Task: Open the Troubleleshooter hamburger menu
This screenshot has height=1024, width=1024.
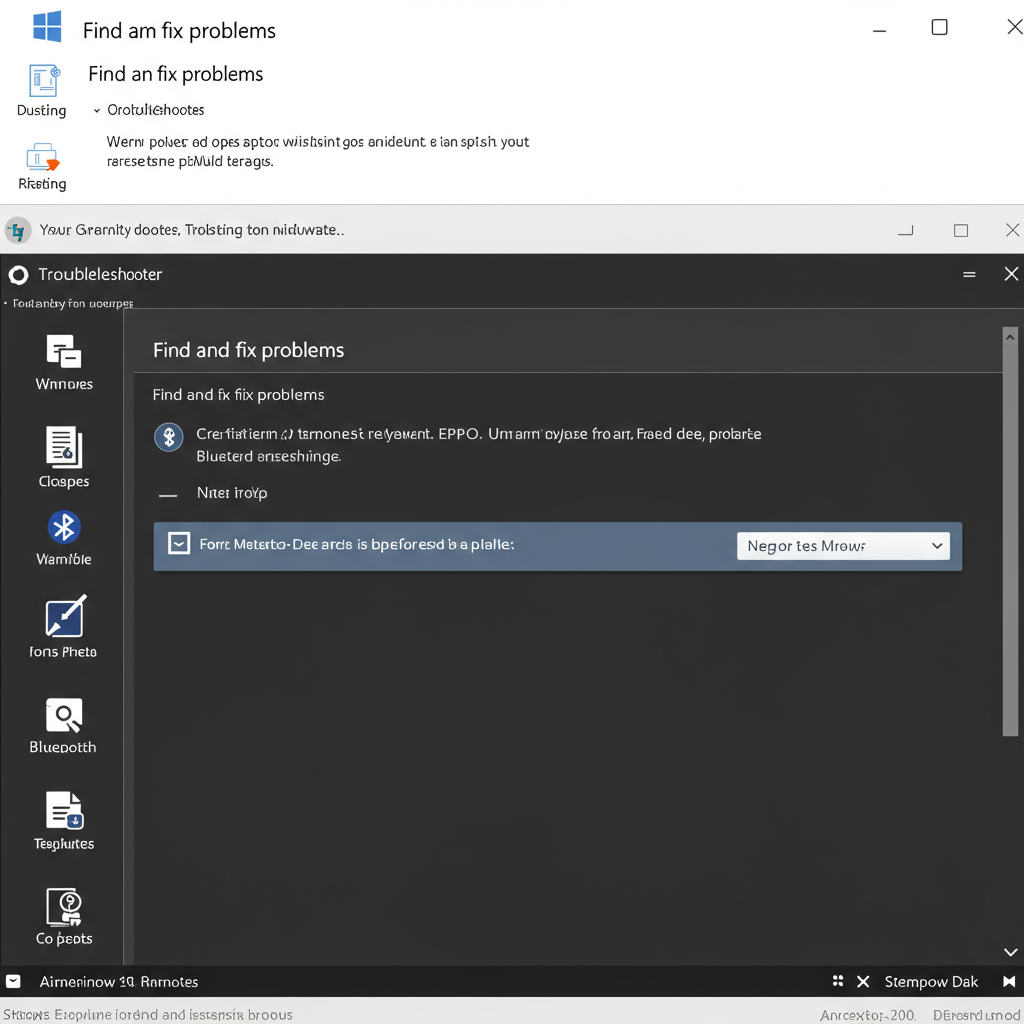Action: 969,275
